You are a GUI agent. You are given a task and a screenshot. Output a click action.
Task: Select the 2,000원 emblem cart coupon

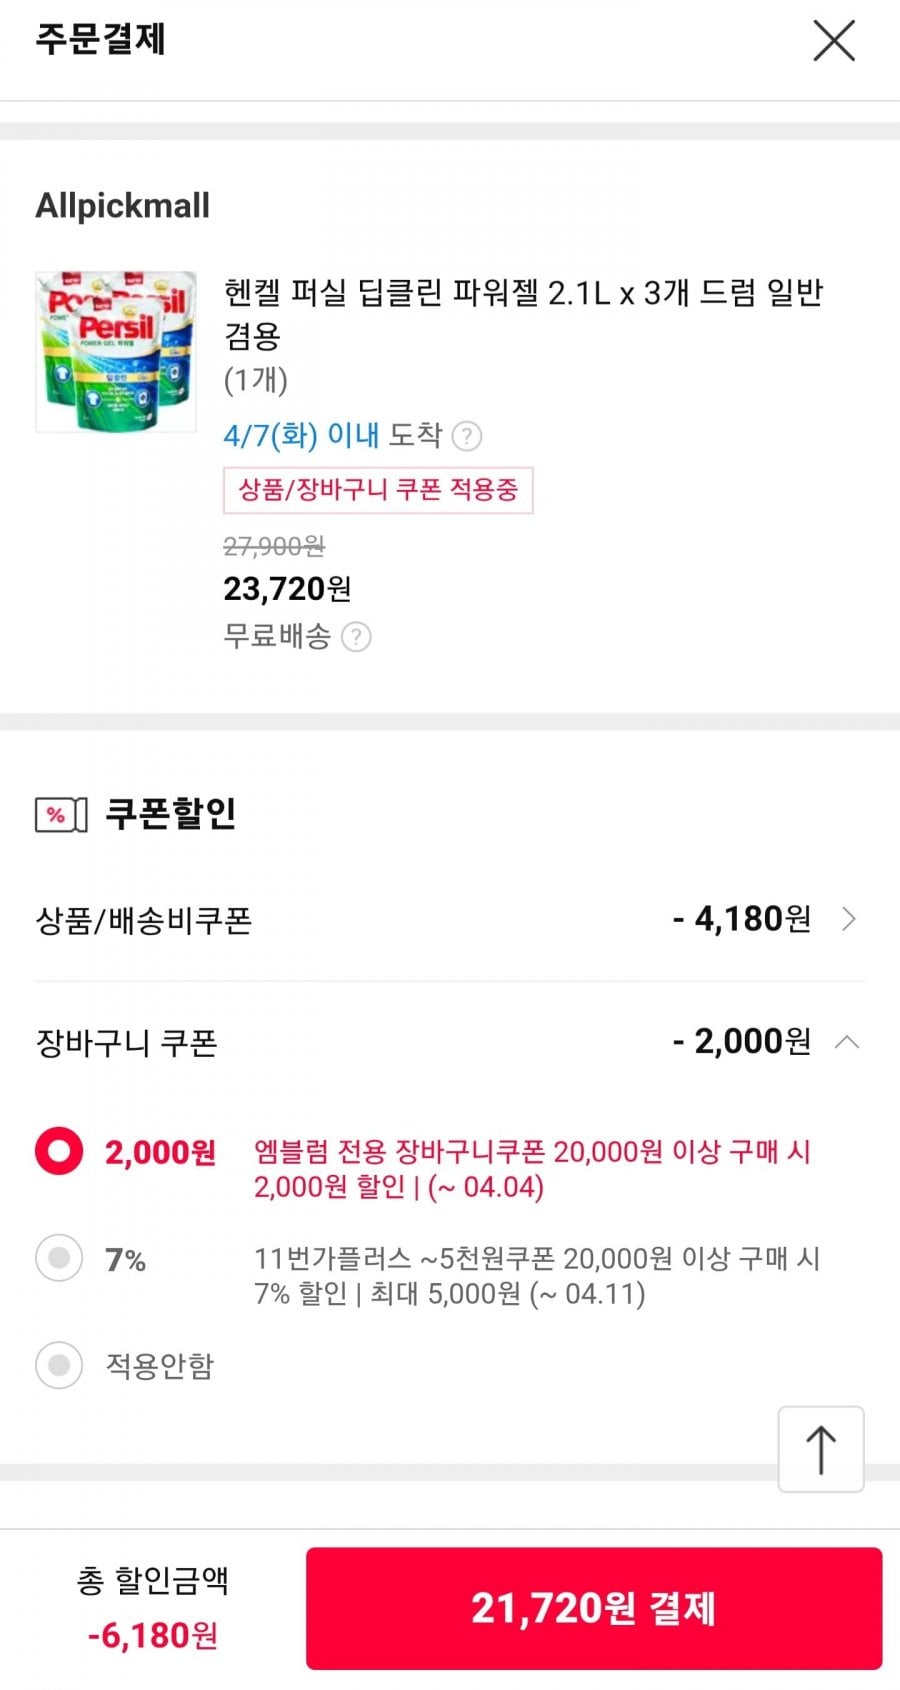[59, 1151]
